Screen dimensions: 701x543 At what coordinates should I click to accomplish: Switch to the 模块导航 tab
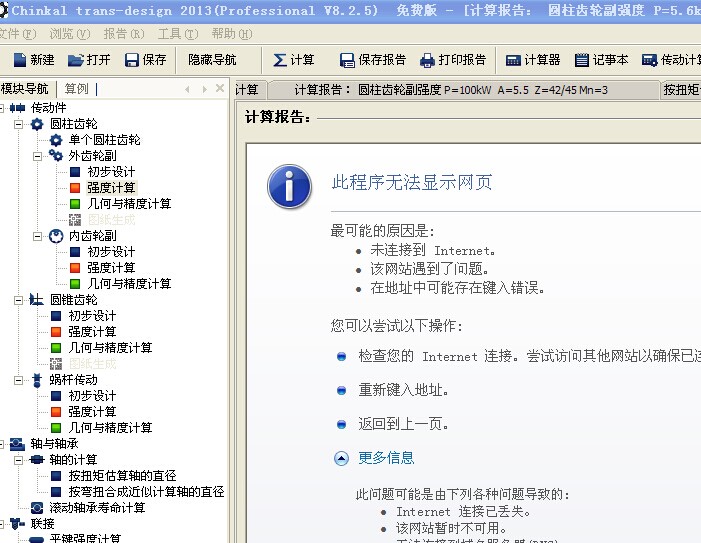click(25, 89)
